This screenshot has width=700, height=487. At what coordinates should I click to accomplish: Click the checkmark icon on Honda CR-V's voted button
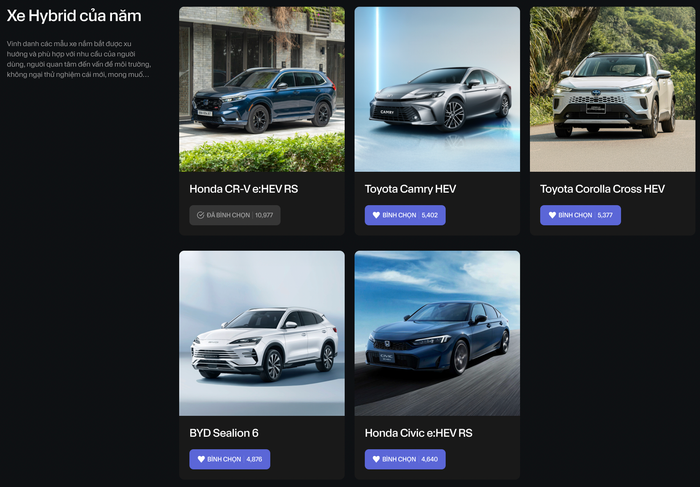201,215
